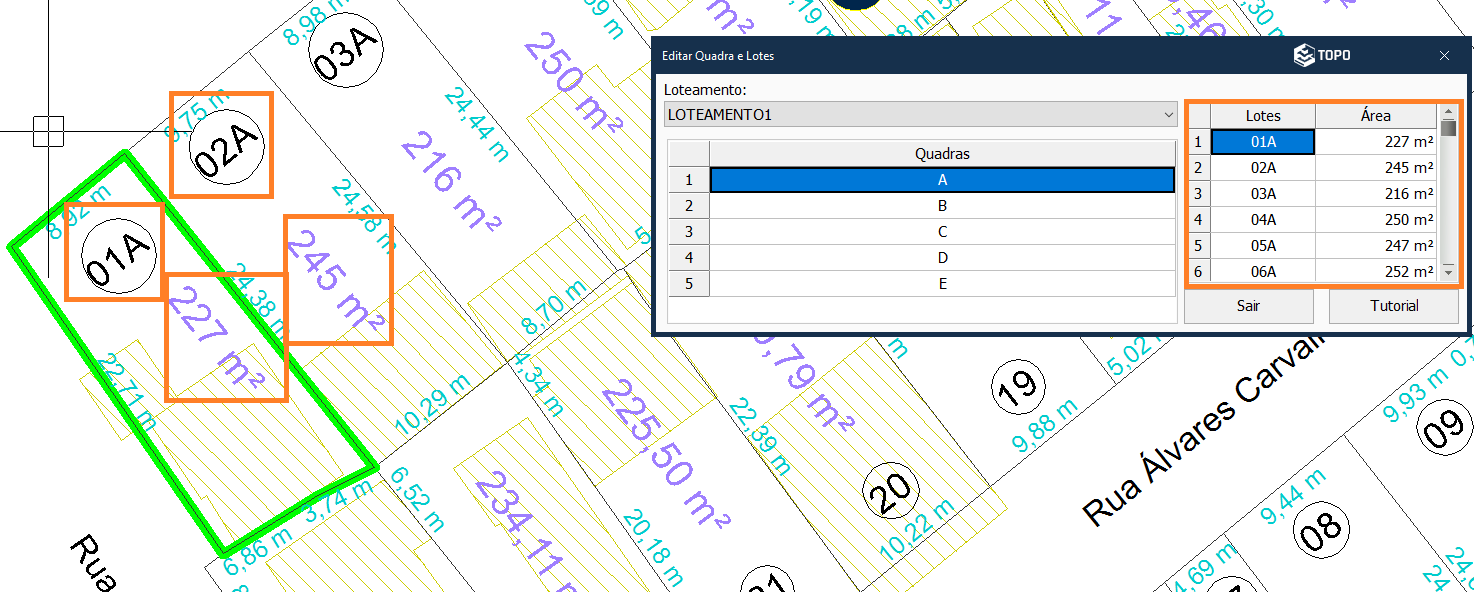The image size is (1474, 592).
Task: Select Quadra B in the list
Action: point(941,206)
